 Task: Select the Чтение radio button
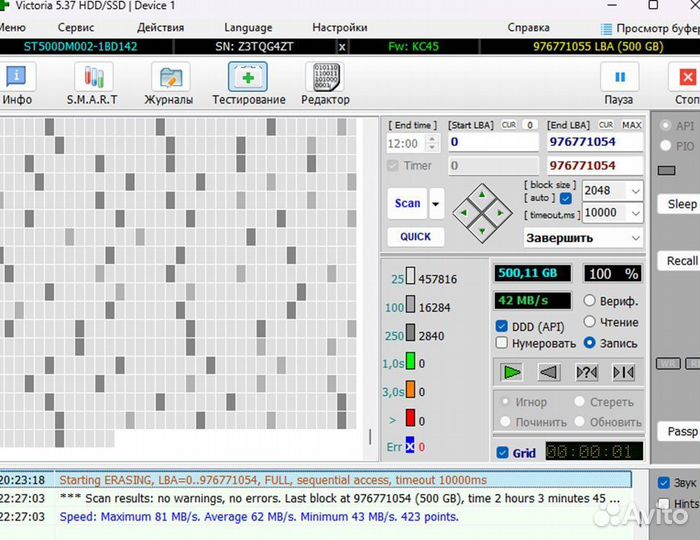590,322
